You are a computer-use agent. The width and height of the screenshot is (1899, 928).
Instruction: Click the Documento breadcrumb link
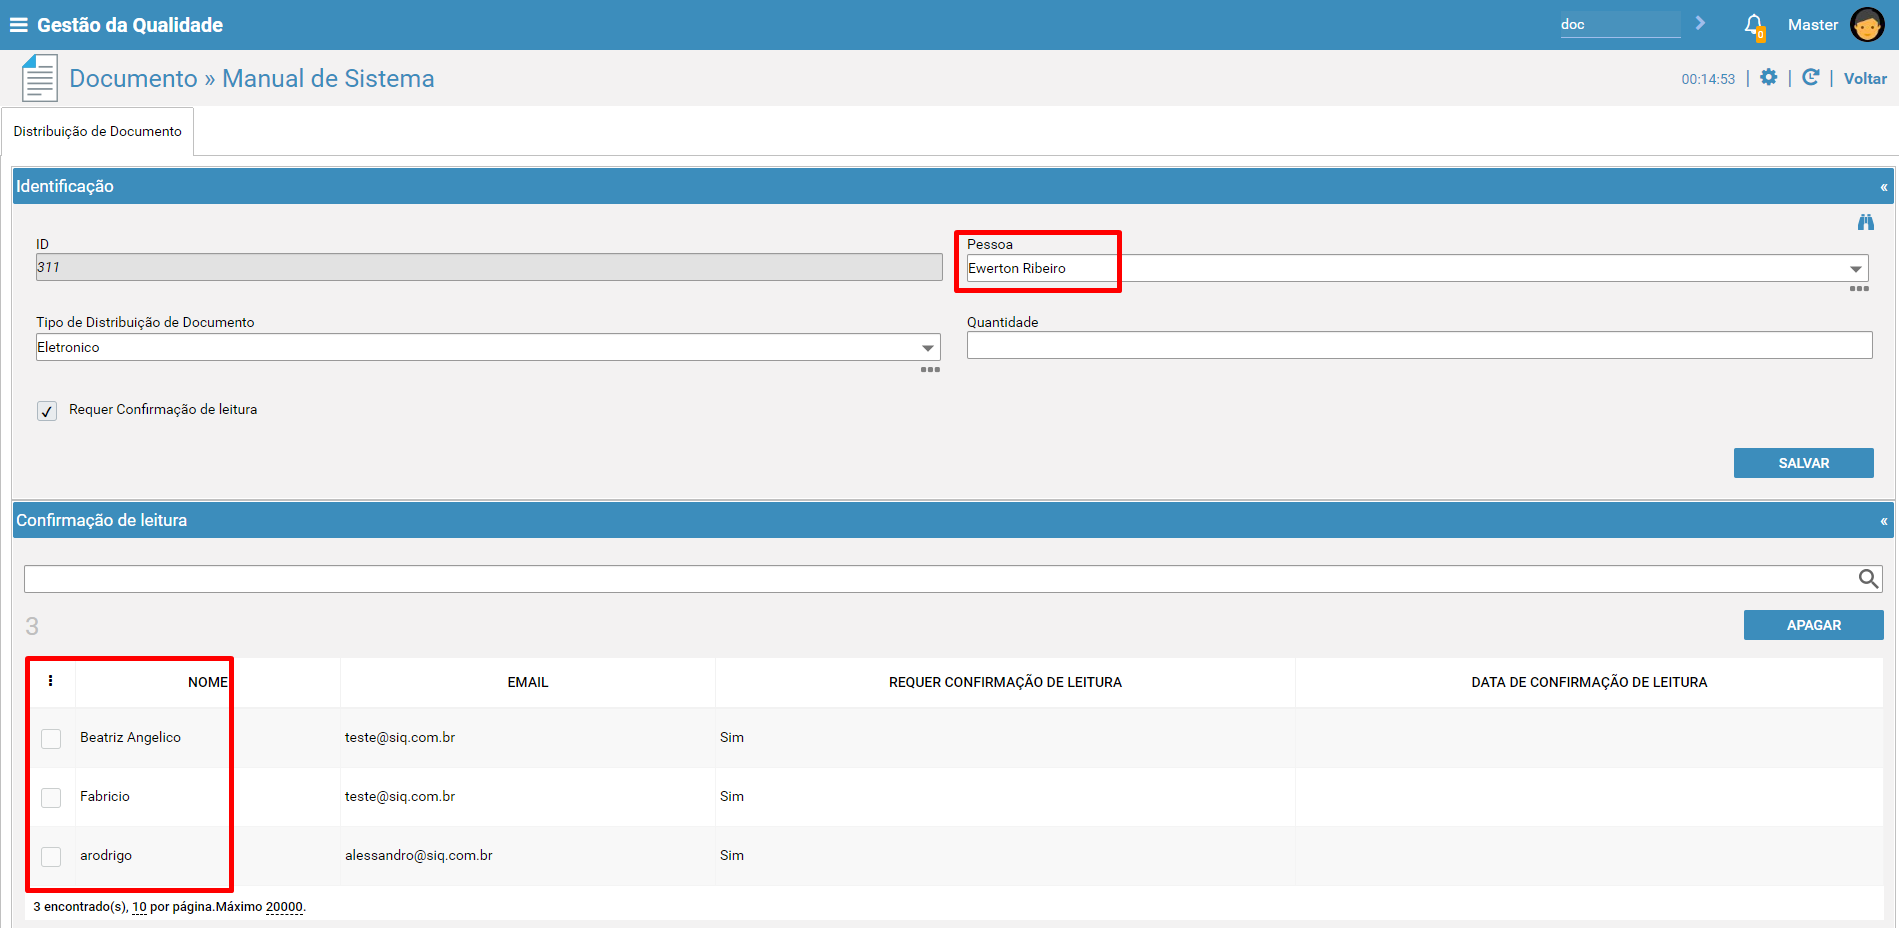[x=133, y=78]
